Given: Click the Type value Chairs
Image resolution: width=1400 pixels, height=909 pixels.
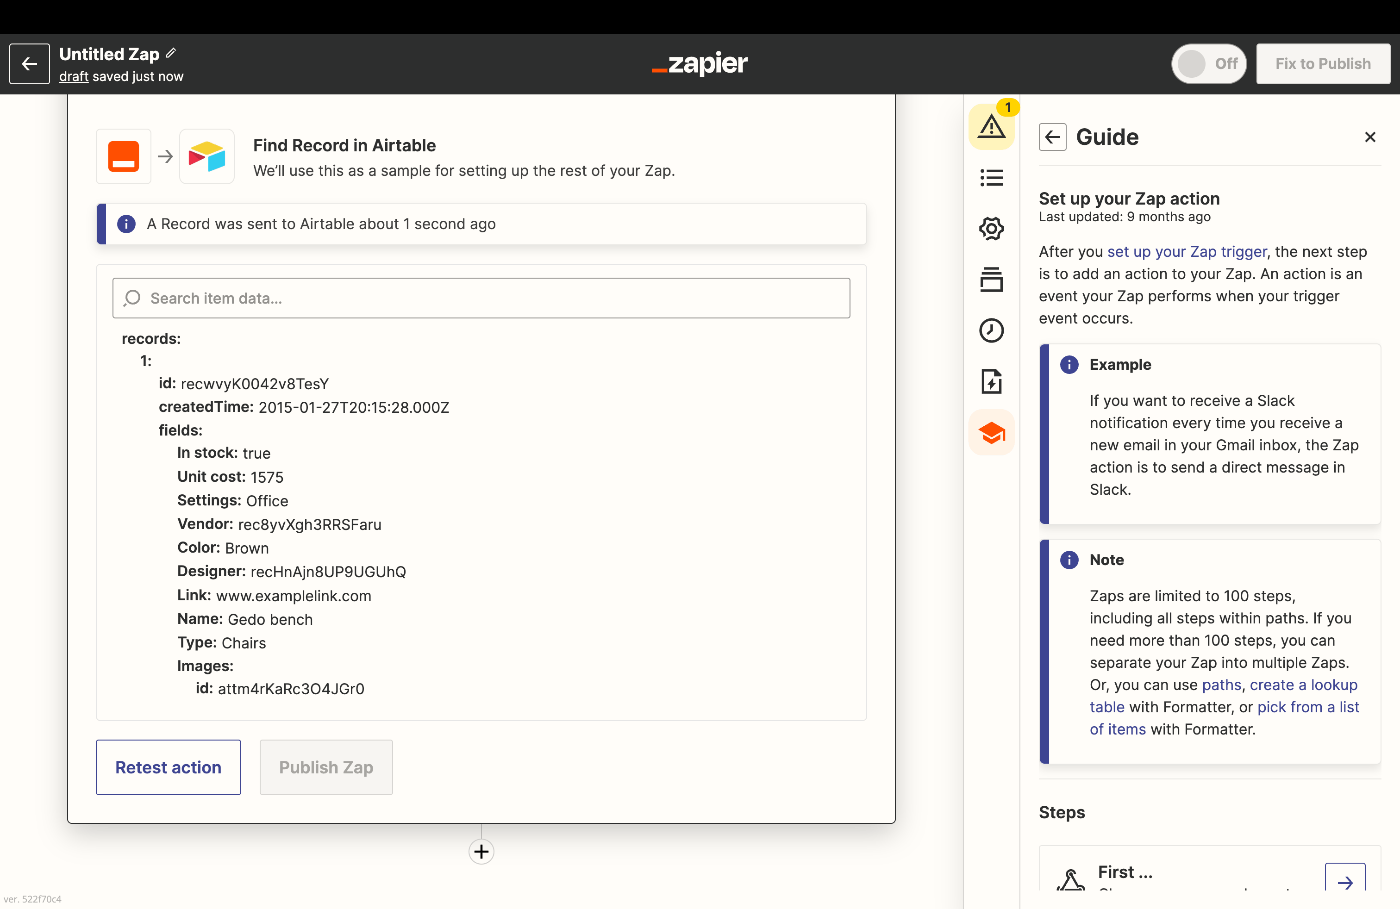Looking at the screenshot, I should tap(244, 644).
